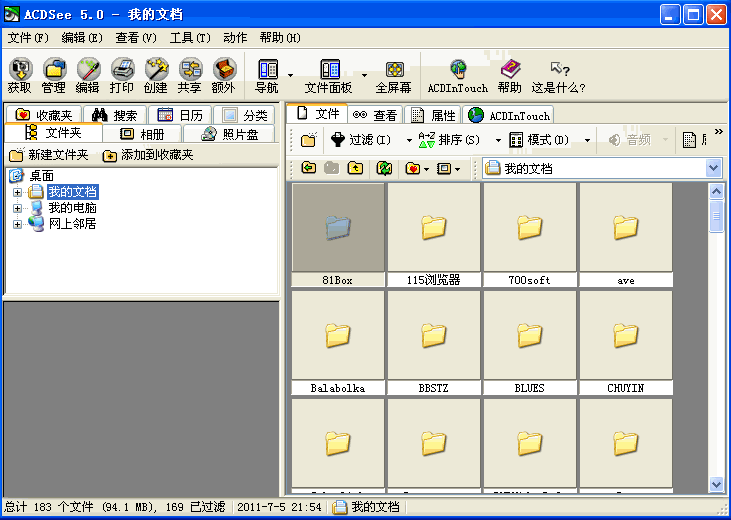The width and height of the screenshot is (731, 520).
Task: Select the 115浏览器 folder thumbnail
Action: click(x=434, y=235)
